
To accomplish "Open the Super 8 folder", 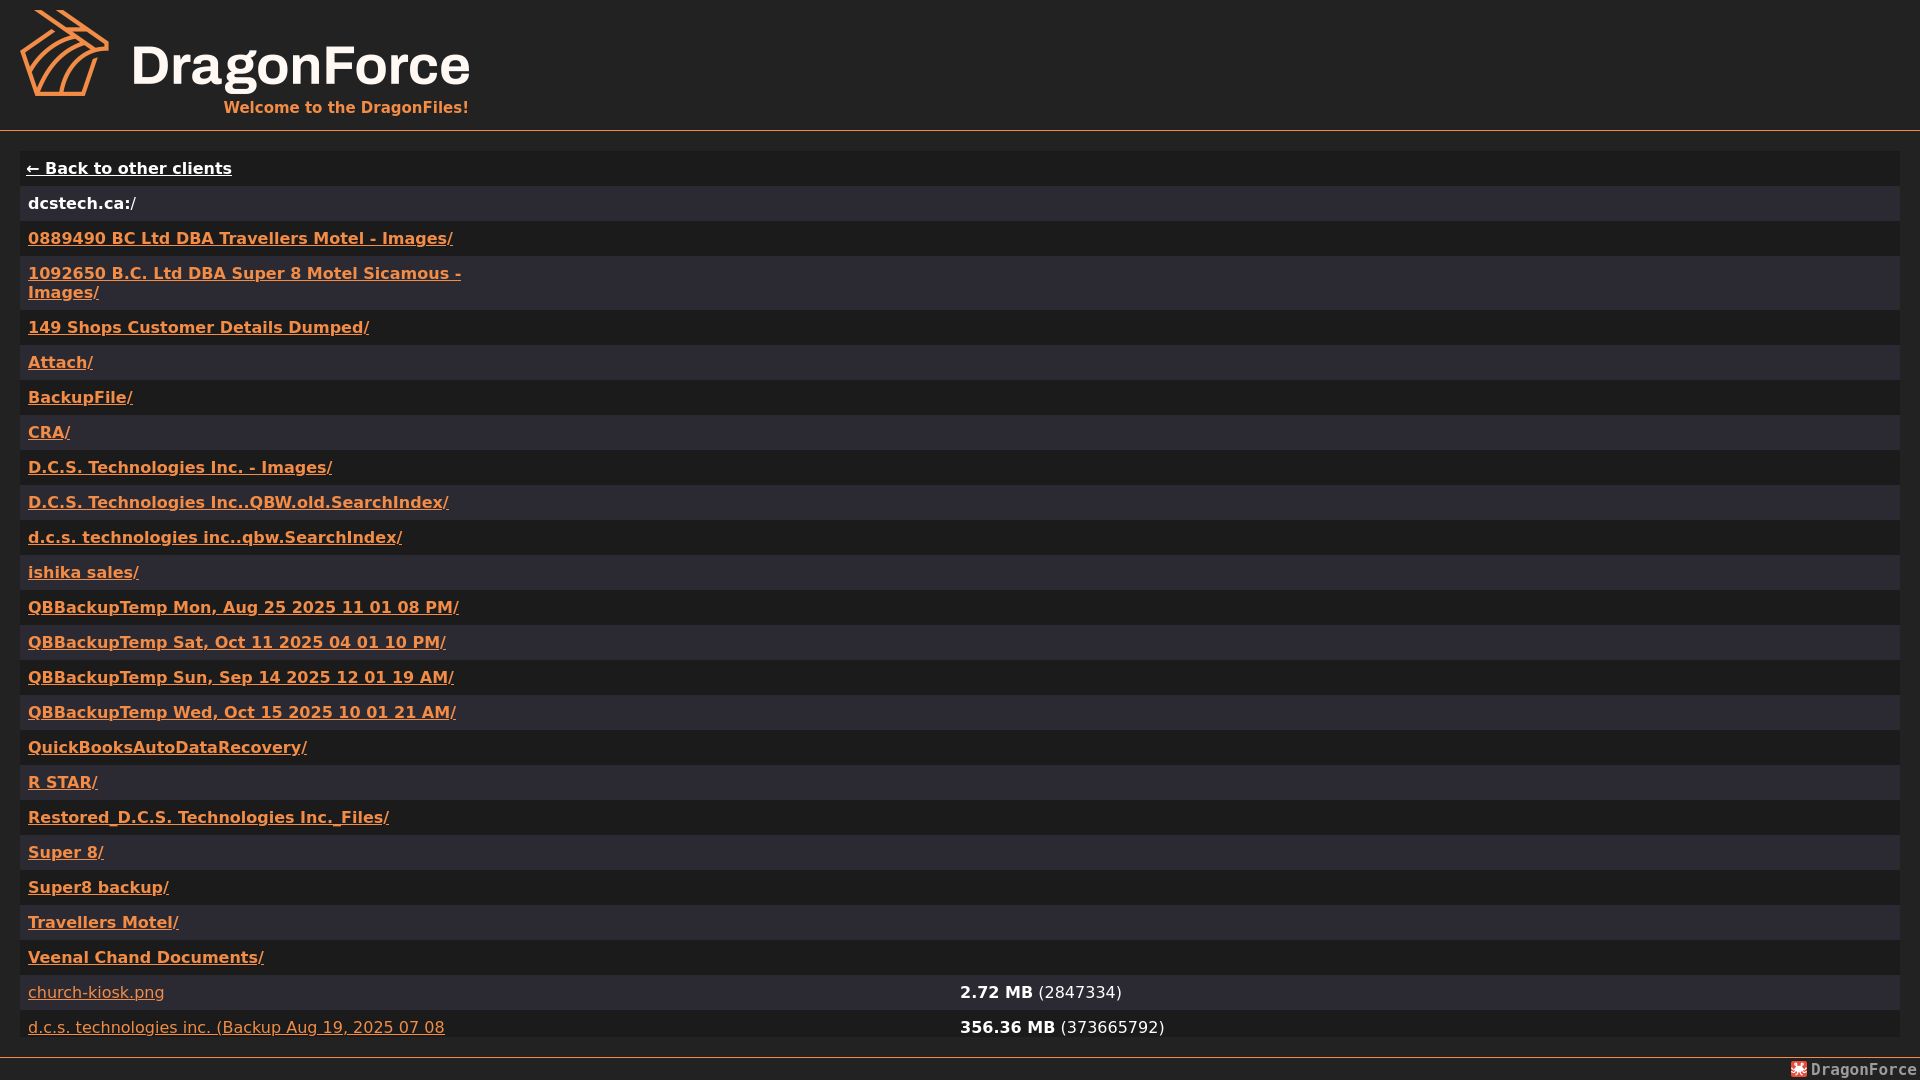I will click(66, 852).
